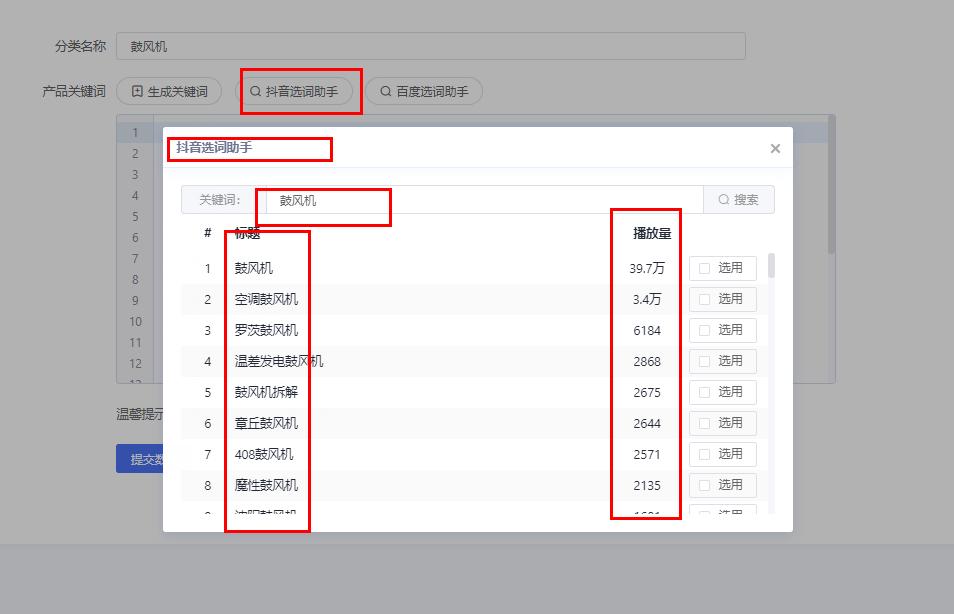Screen dimensions: 954x614
Task: Click 选用 button on the 408鼓风机 row
Action: coord(723,453)
